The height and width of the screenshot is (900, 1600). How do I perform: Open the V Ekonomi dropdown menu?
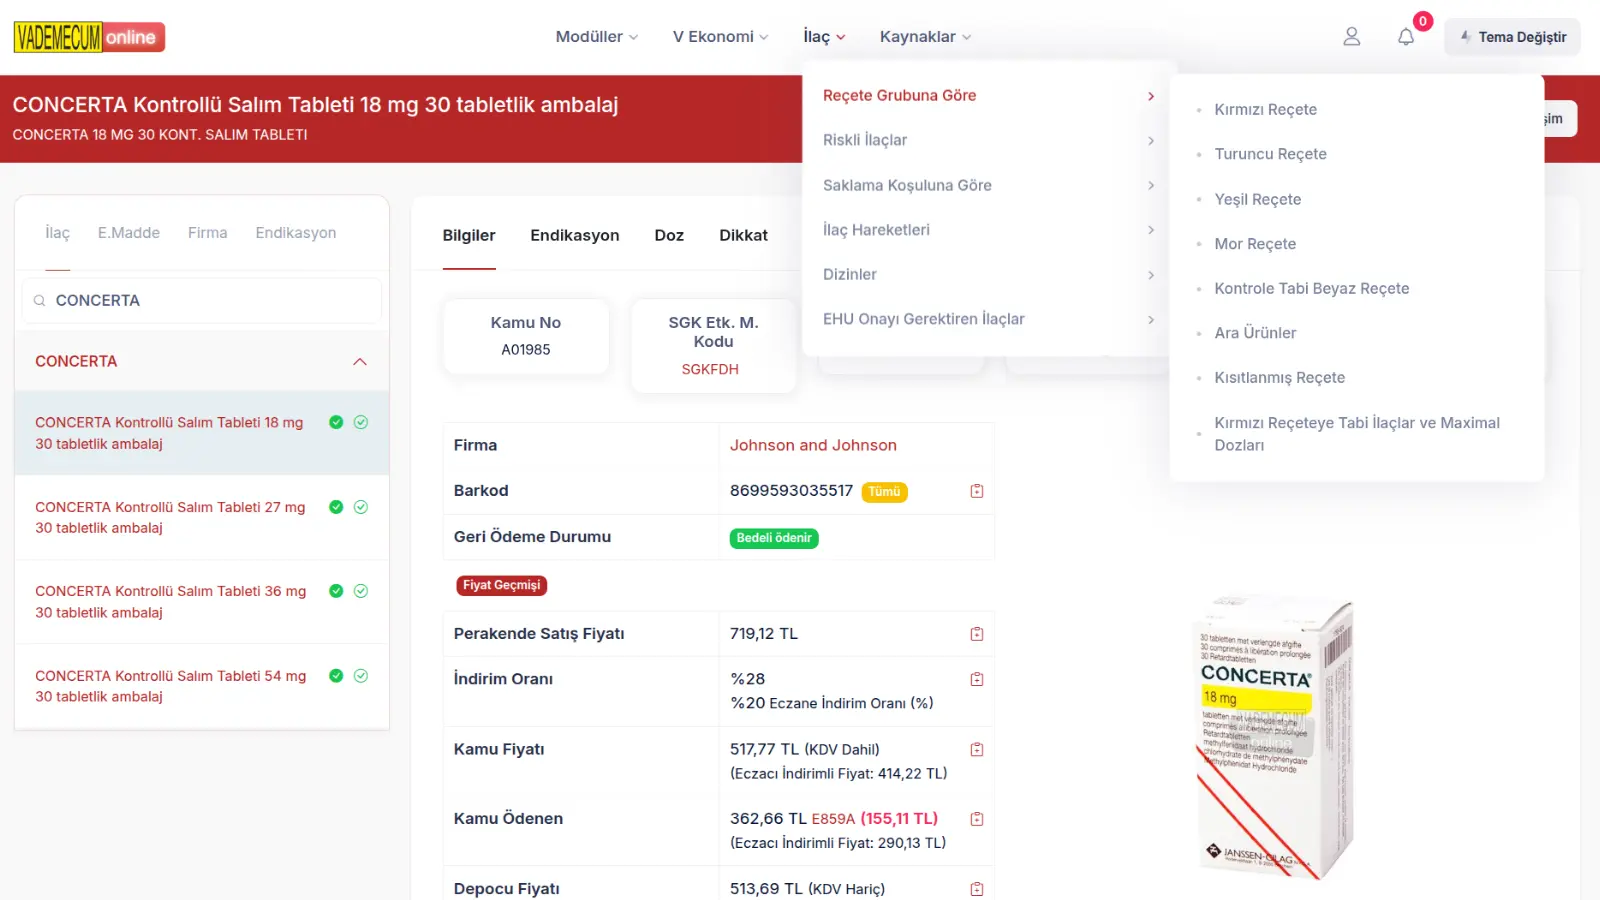(720, 37)
